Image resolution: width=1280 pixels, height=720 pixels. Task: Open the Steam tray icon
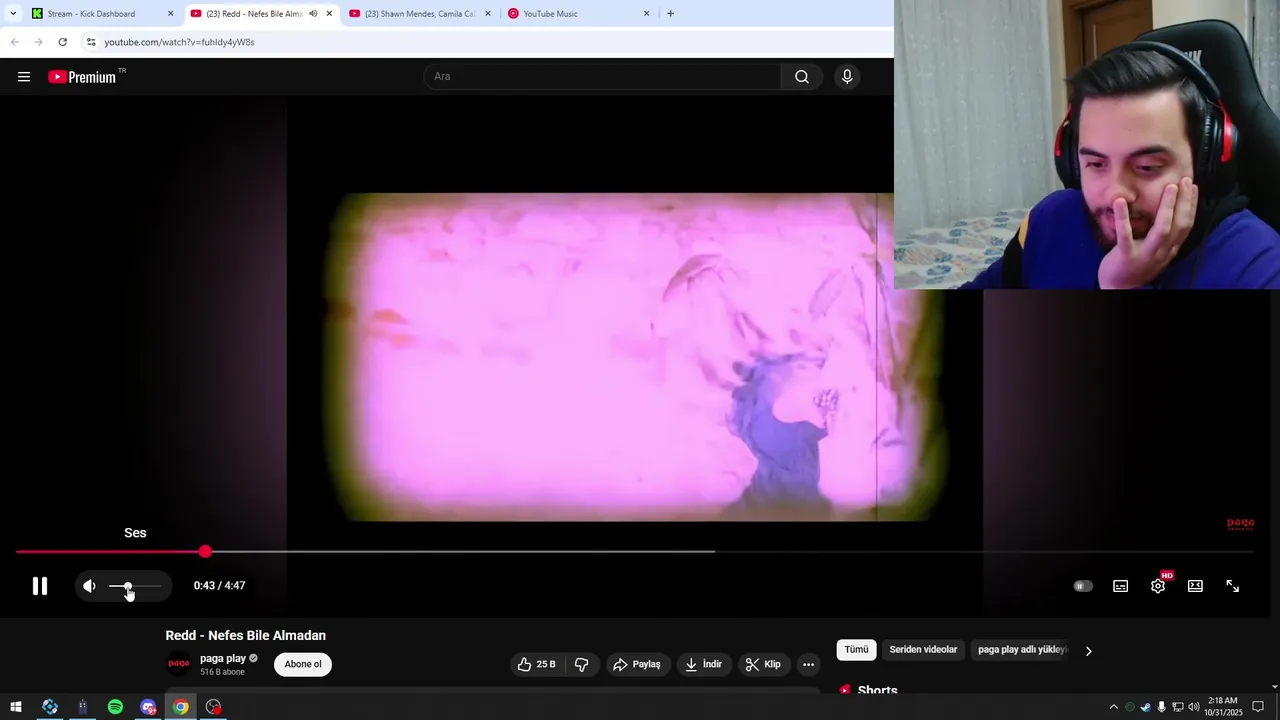click(x=1145, y=707)
